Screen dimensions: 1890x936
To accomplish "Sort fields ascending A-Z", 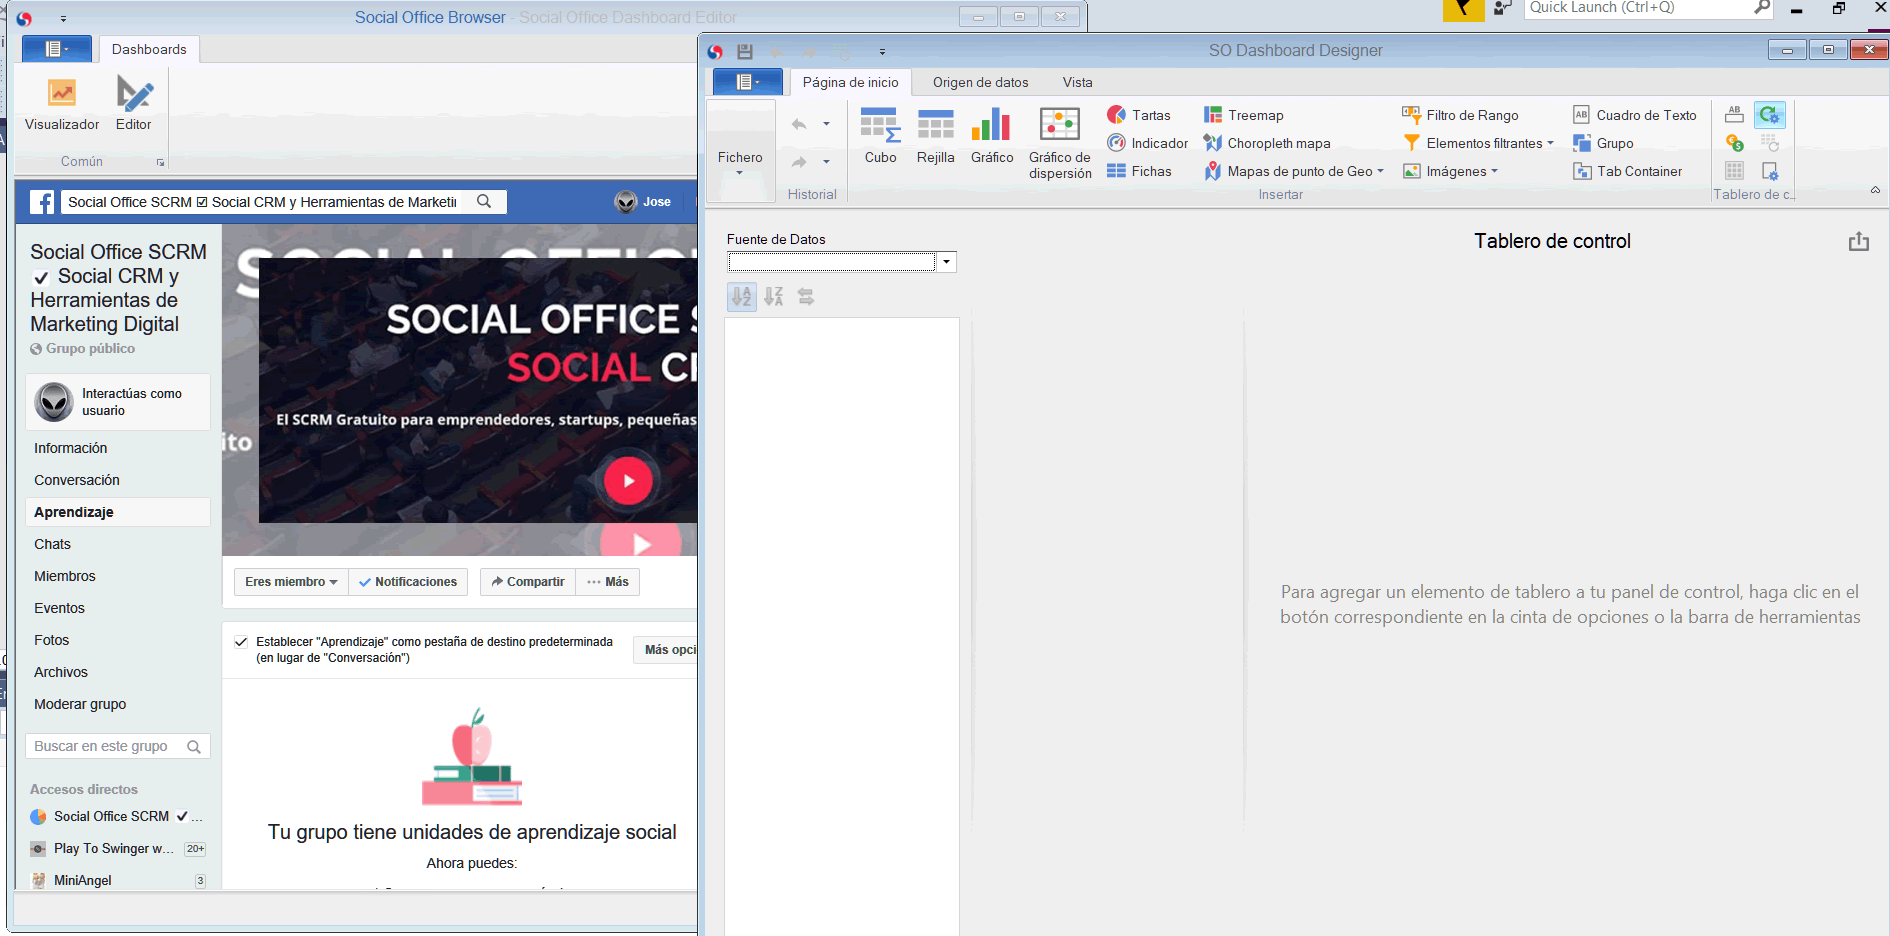I will pos(742,297).
